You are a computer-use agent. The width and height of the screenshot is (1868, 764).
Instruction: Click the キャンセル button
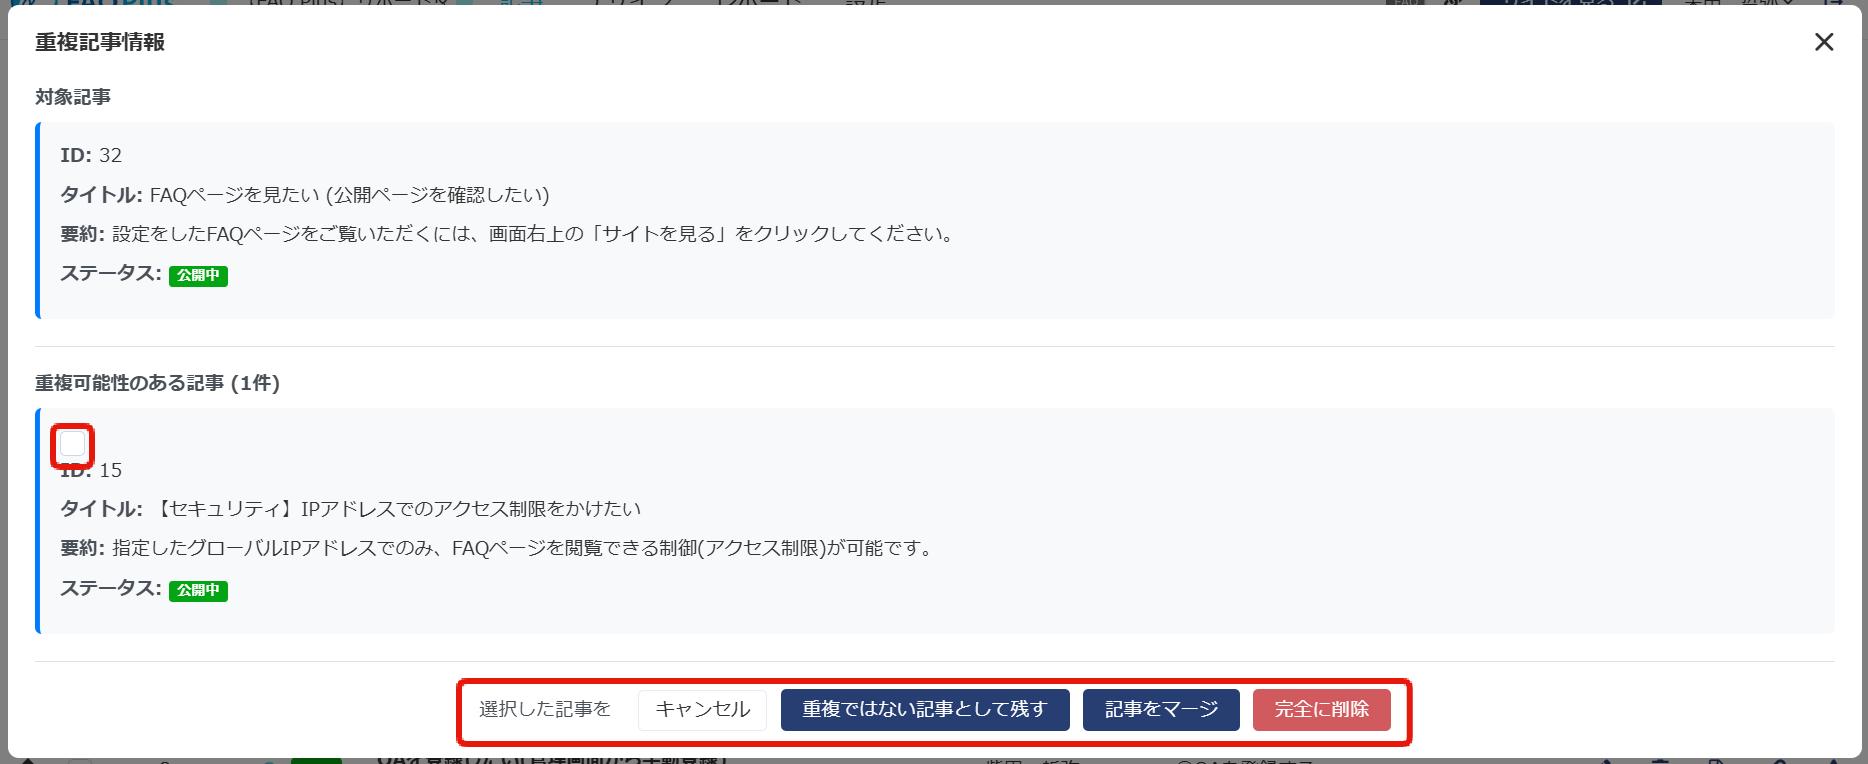(702, 710)
